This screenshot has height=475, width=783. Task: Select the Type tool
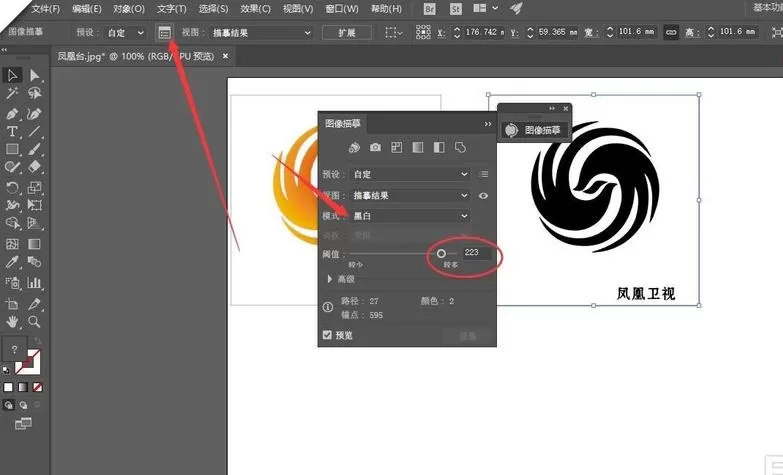click(x=12, y=131)
